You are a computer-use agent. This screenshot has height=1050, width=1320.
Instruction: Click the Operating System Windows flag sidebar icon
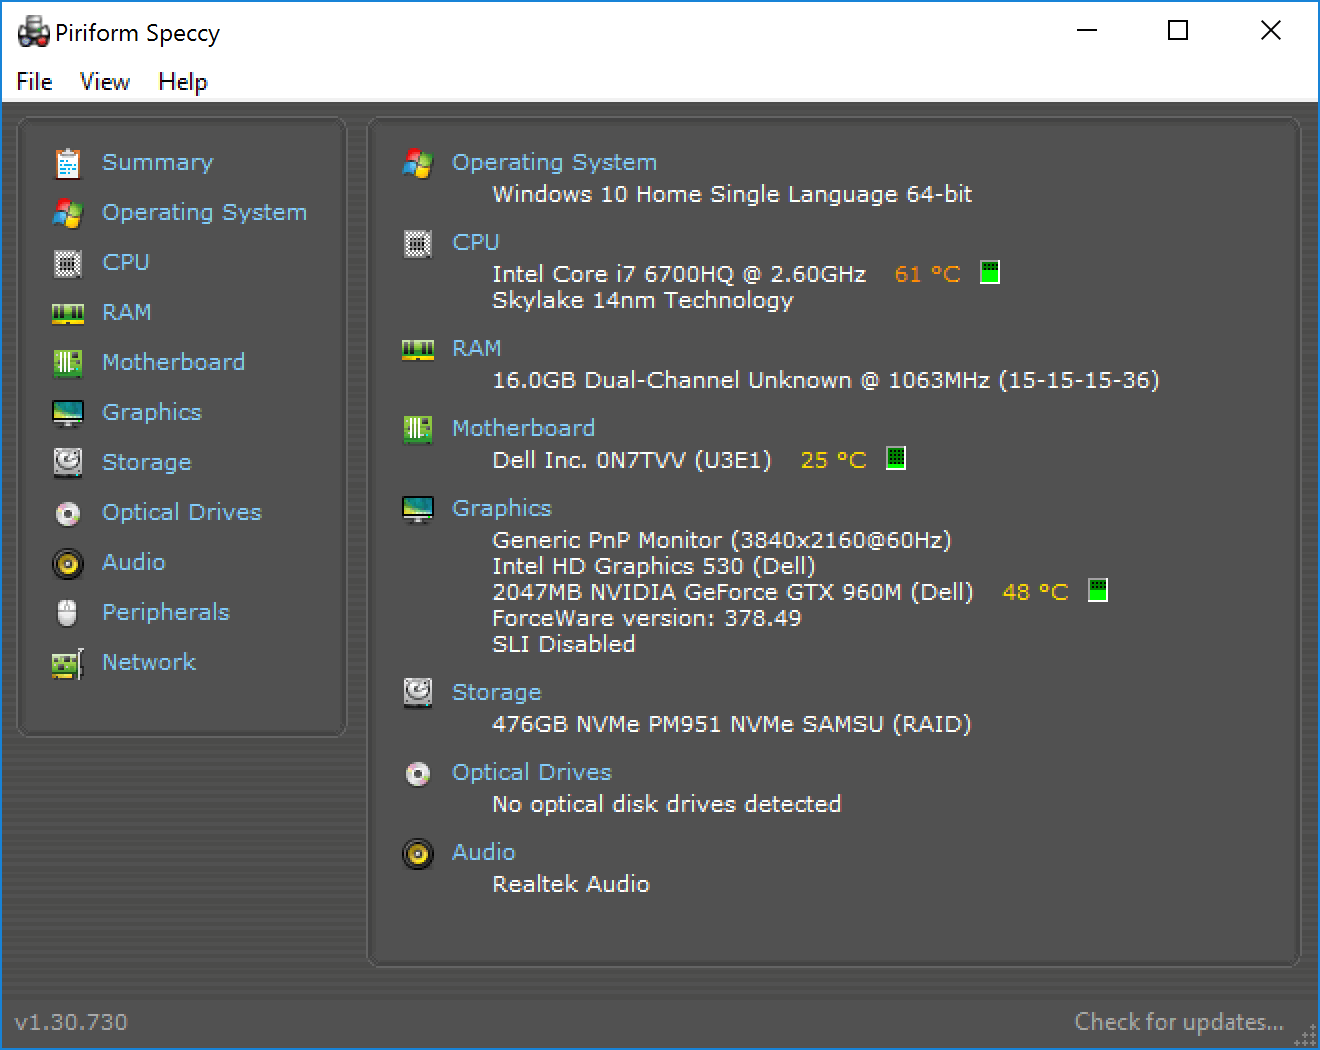click(x=67, y=213)
